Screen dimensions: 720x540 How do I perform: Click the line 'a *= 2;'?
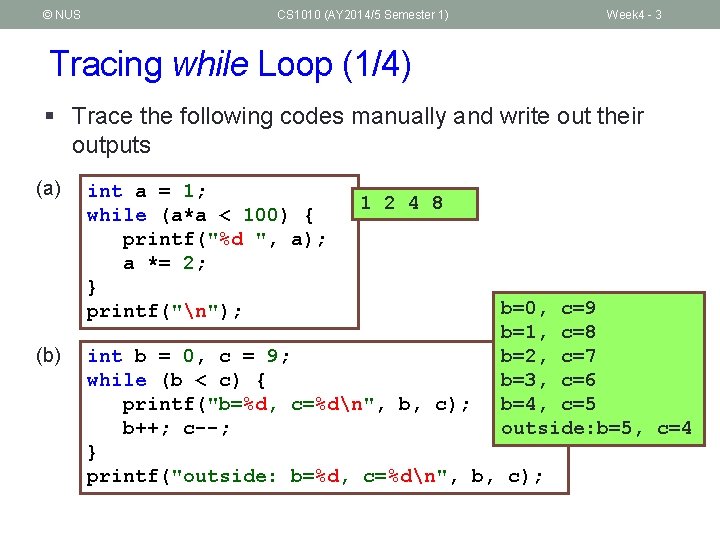point(164,263)
